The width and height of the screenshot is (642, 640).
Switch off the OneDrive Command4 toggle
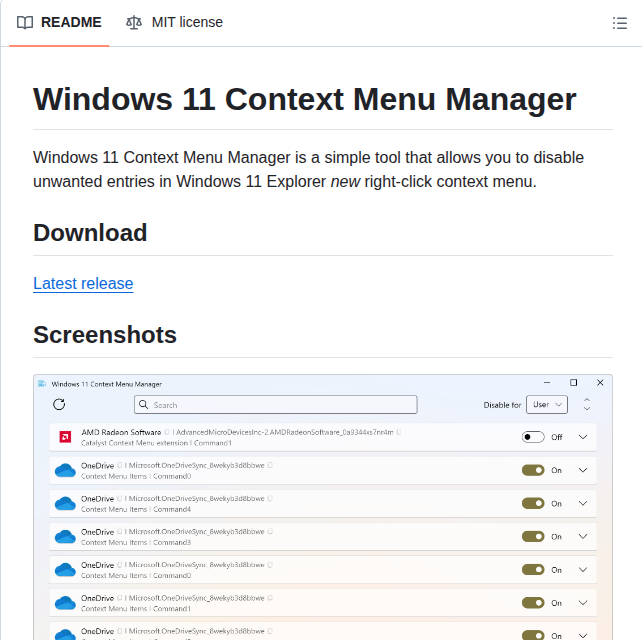(533, 503)
